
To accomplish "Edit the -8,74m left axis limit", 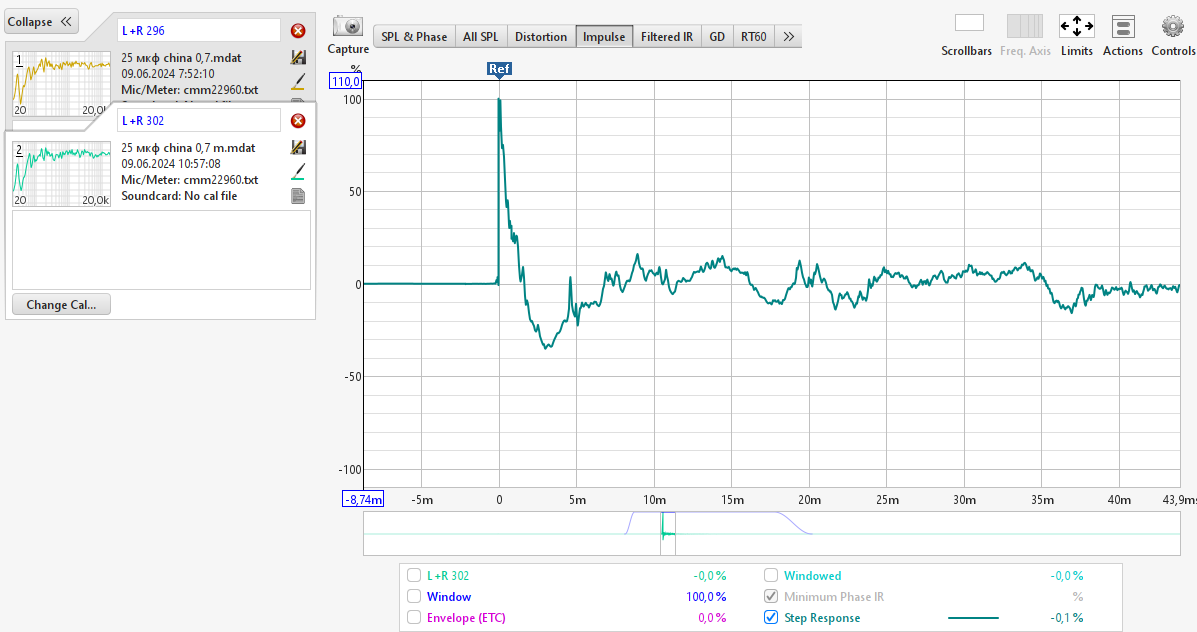I will tap(363, 499).
